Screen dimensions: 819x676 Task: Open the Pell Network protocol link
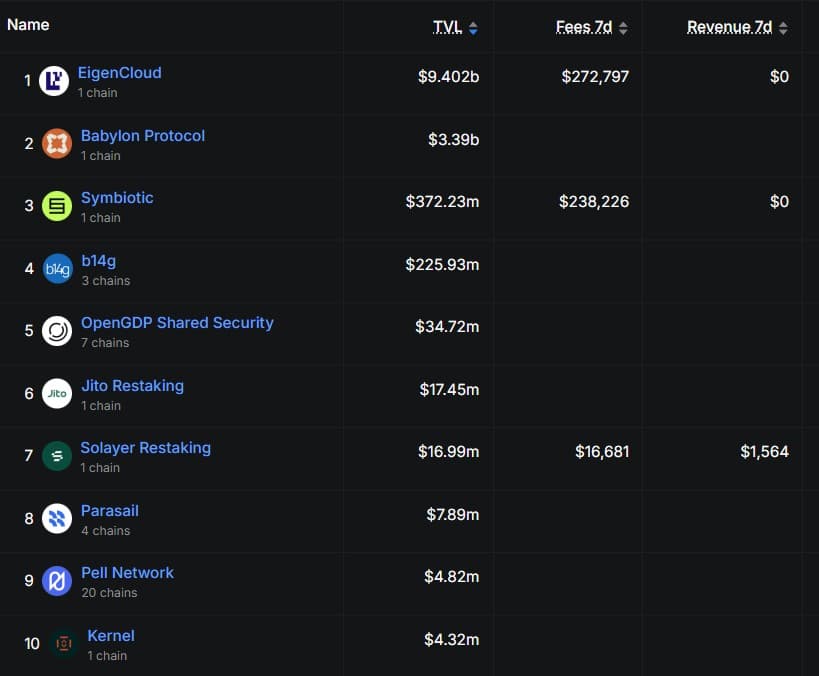127,573
